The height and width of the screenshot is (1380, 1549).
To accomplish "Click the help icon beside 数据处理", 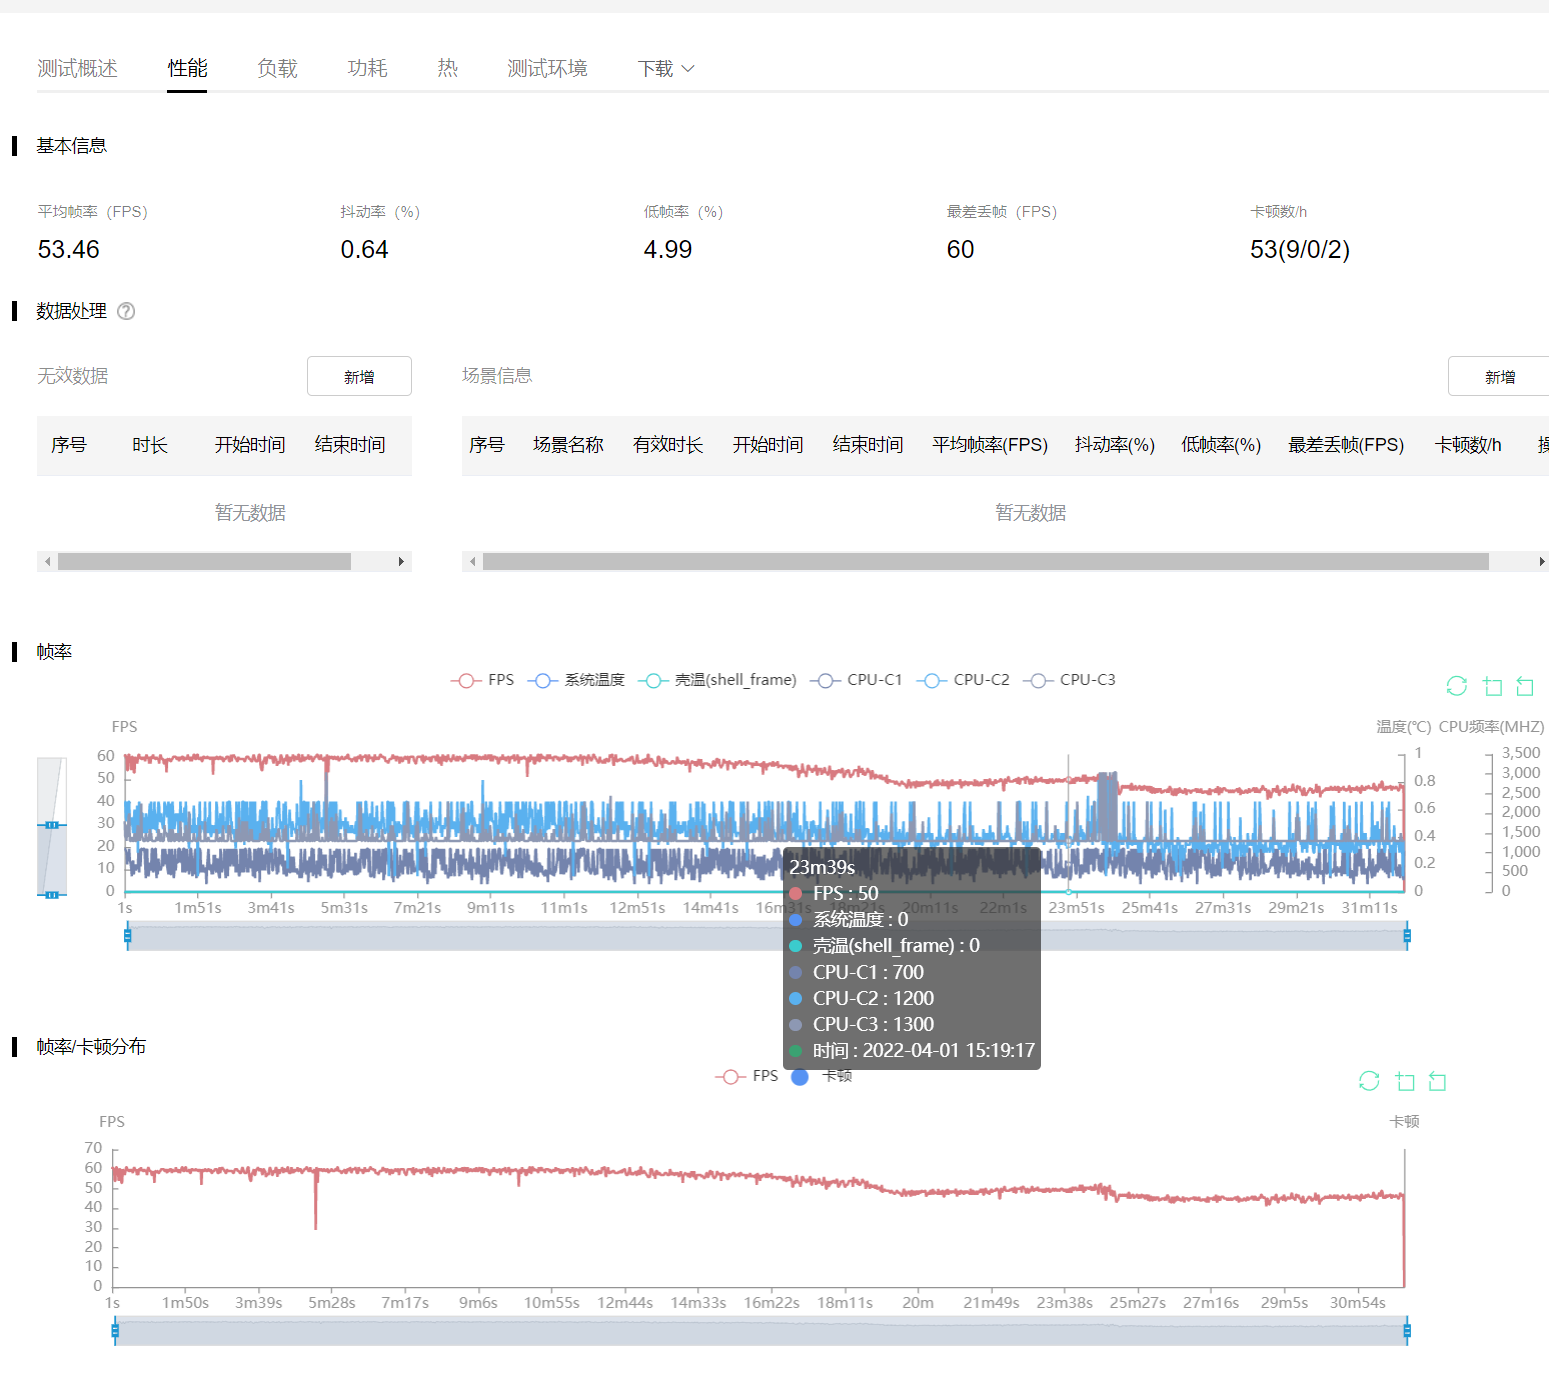I will [126, 311].
